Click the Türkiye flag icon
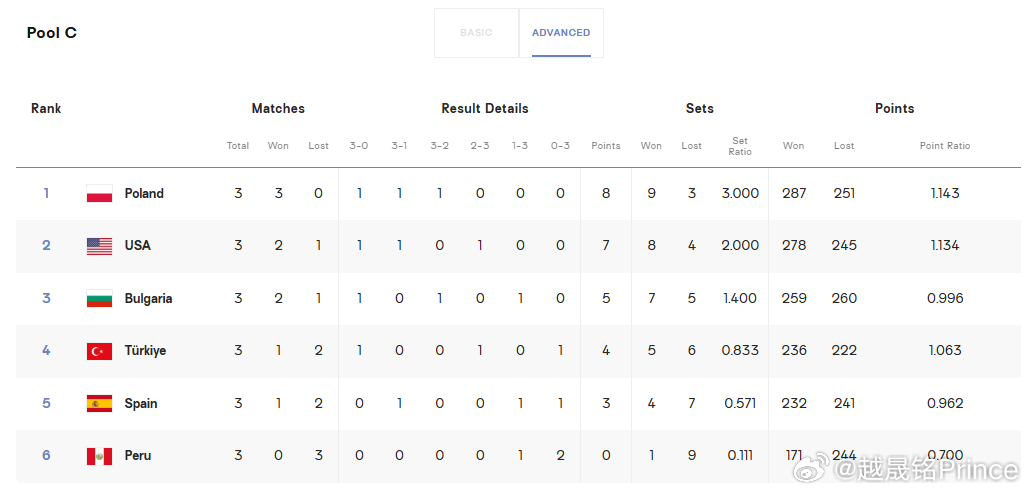Screen dimensions: 1029x493 (99, 351)
